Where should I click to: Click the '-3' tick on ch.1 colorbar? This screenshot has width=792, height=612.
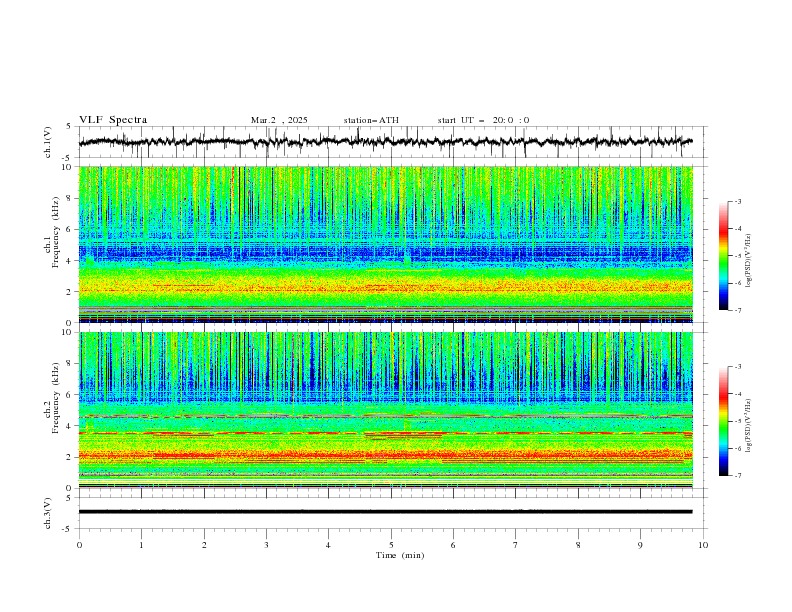737,201
